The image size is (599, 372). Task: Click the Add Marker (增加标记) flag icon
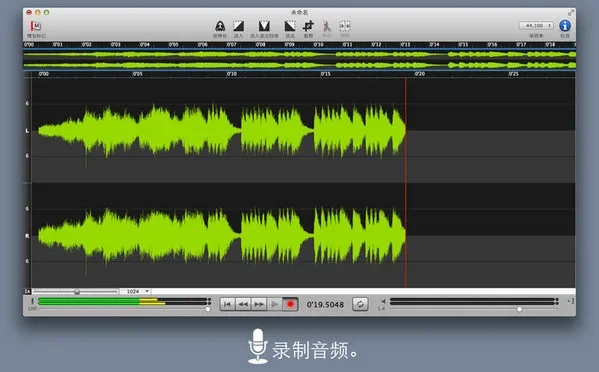click(36, 26)
